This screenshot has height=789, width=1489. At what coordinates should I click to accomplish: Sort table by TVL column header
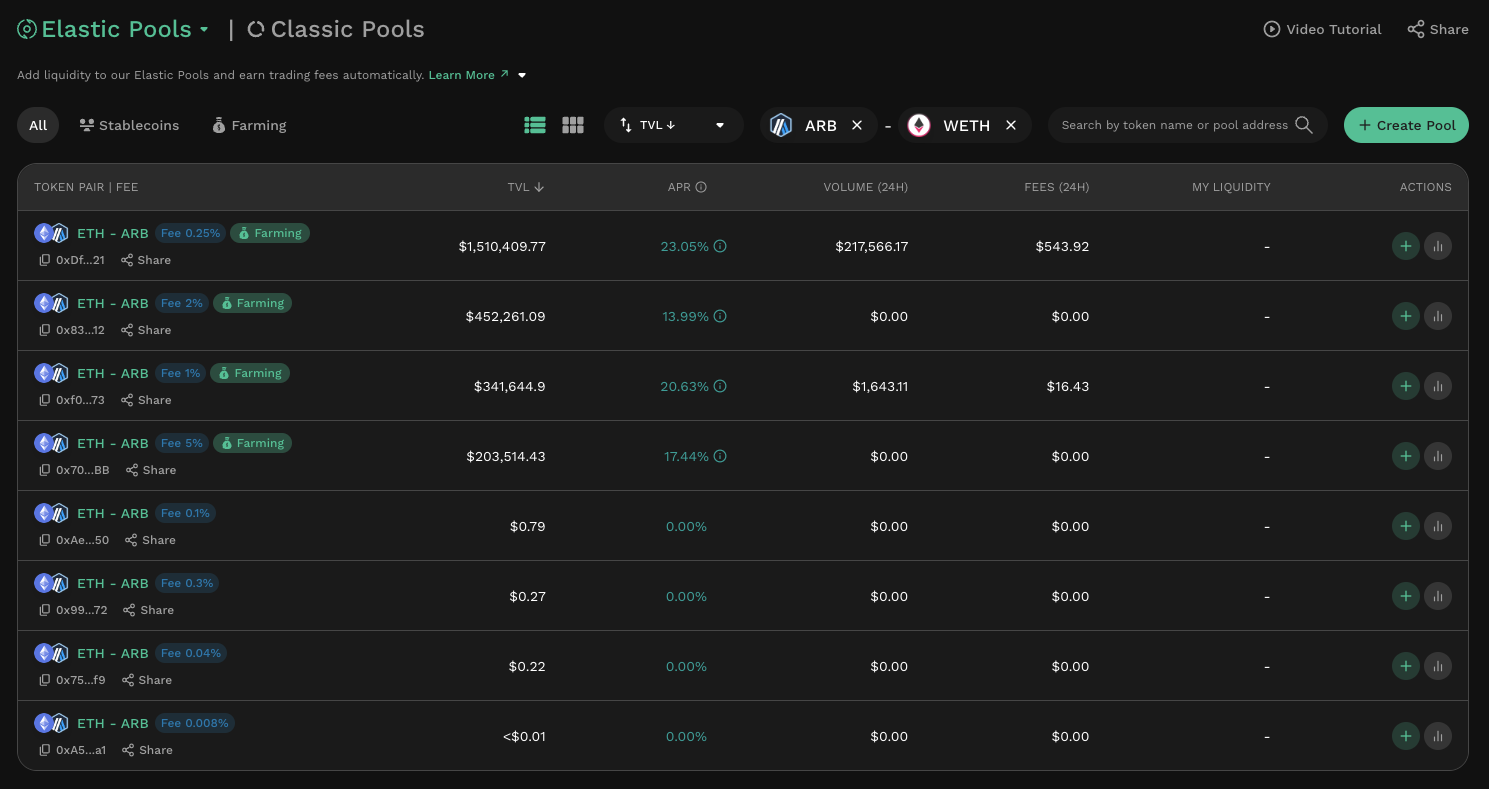(526, 187)
